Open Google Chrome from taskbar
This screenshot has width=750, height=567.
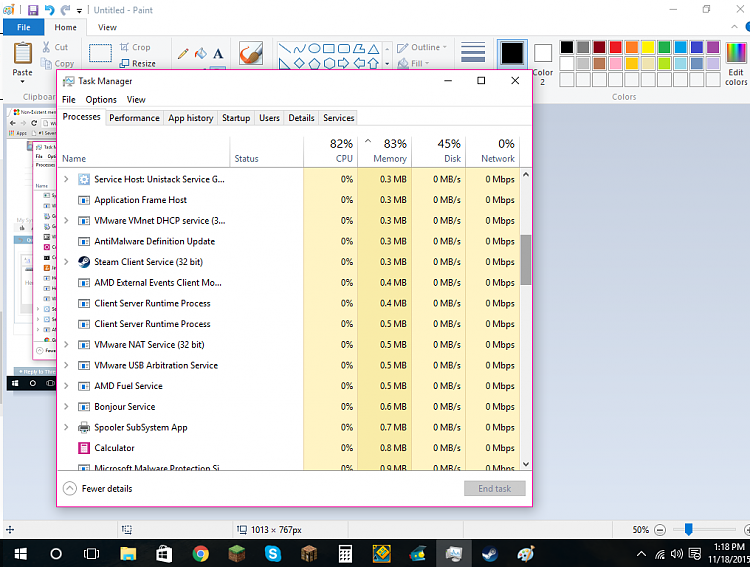[x=201, y=554]
